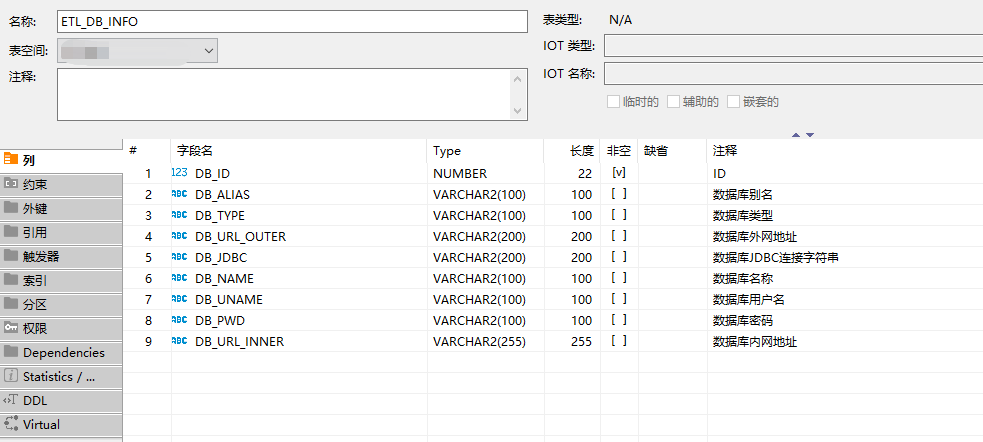This screenshot has height=442, width=983.
Task: Collapse the properties panel with up arrow
Action: click(797, 134)
